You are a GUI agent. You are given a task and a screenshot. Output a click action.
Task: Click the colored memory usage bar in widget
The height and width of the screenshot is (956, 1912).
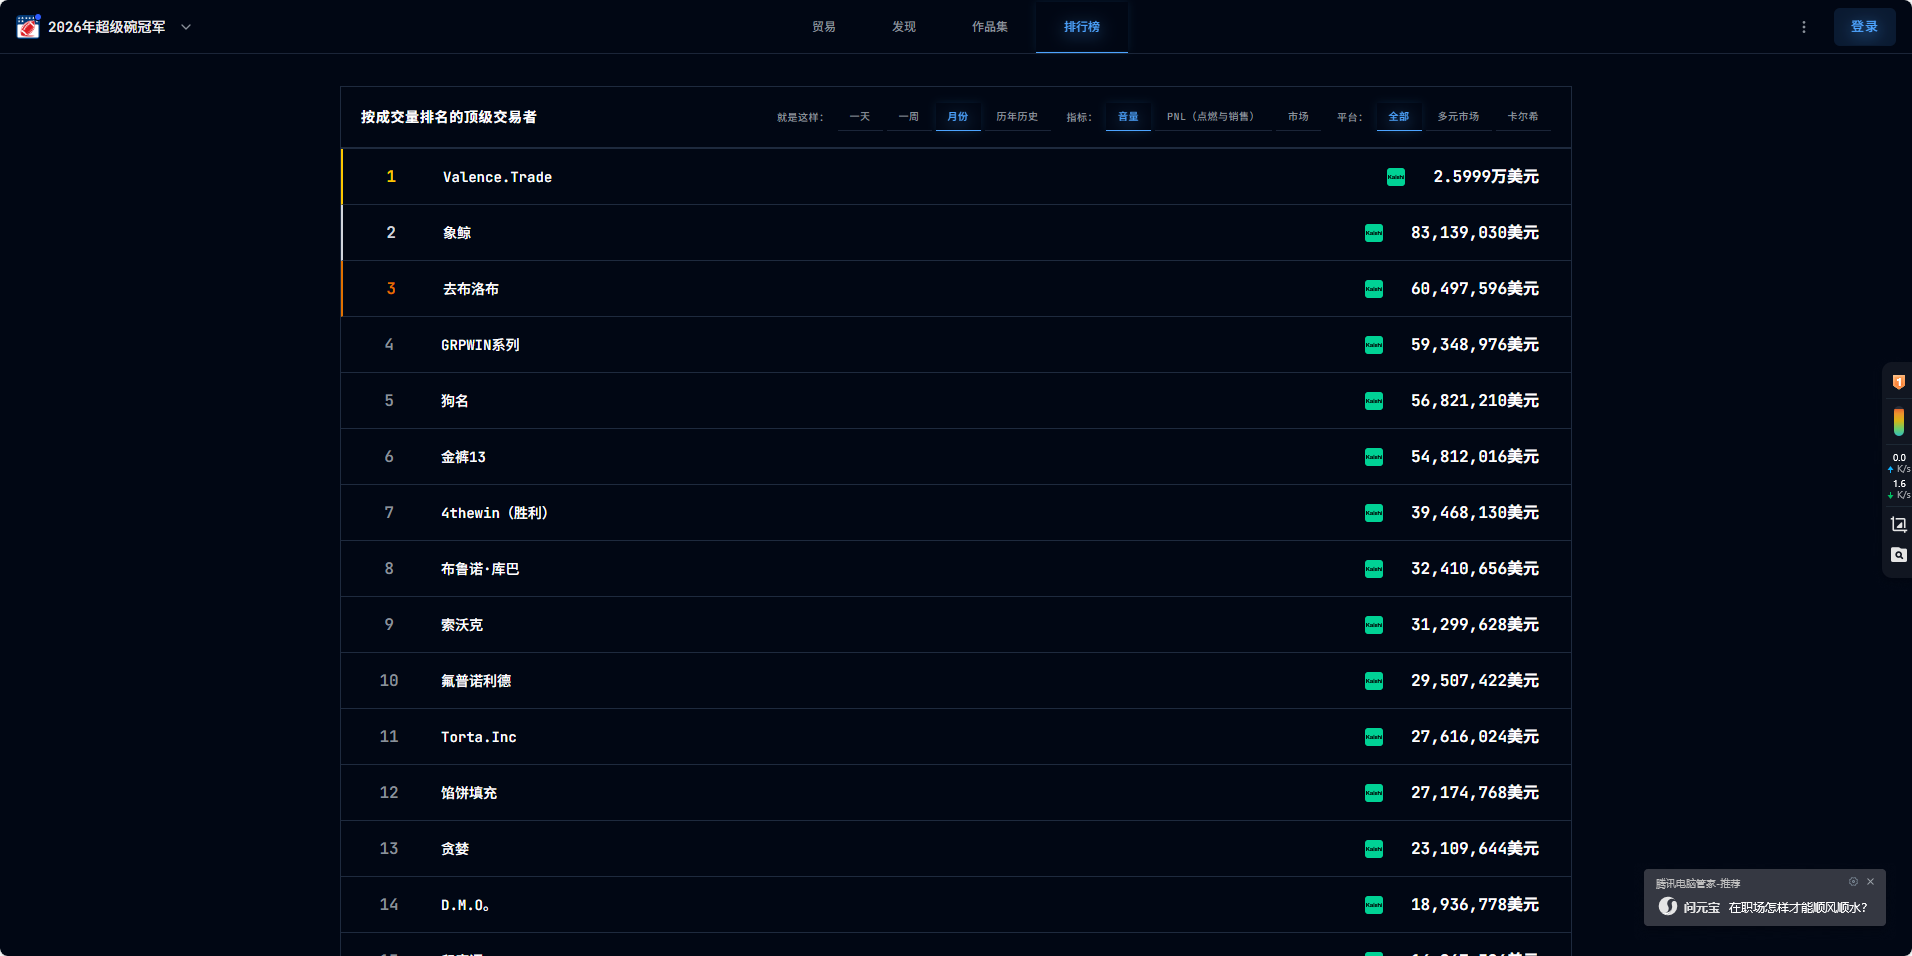(x=1898, y=422)
